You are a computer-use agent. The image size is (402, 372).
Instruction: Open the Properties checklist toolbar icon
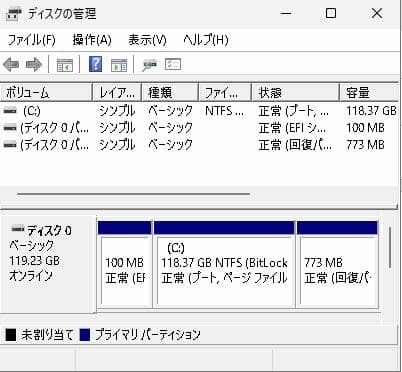[173, 64]
